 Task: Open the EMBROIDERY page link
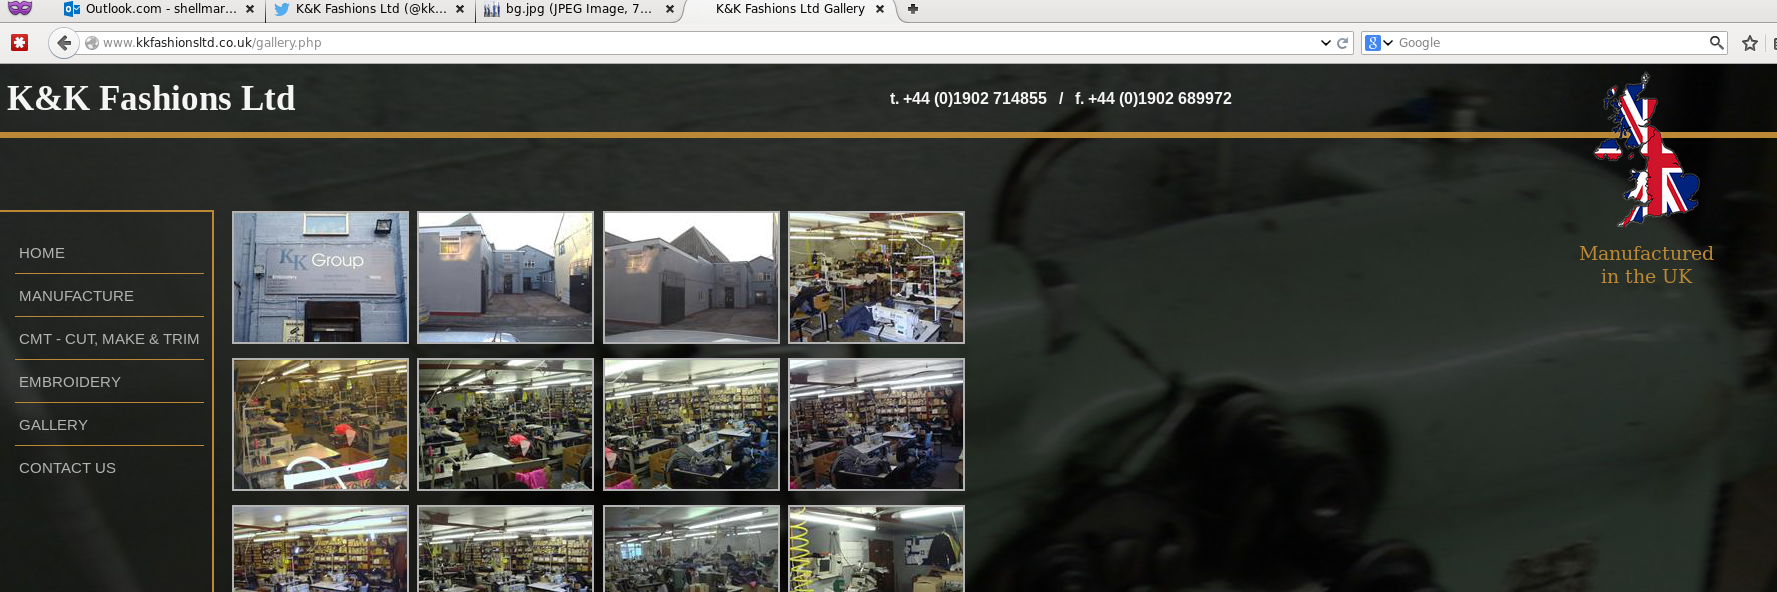70,382
